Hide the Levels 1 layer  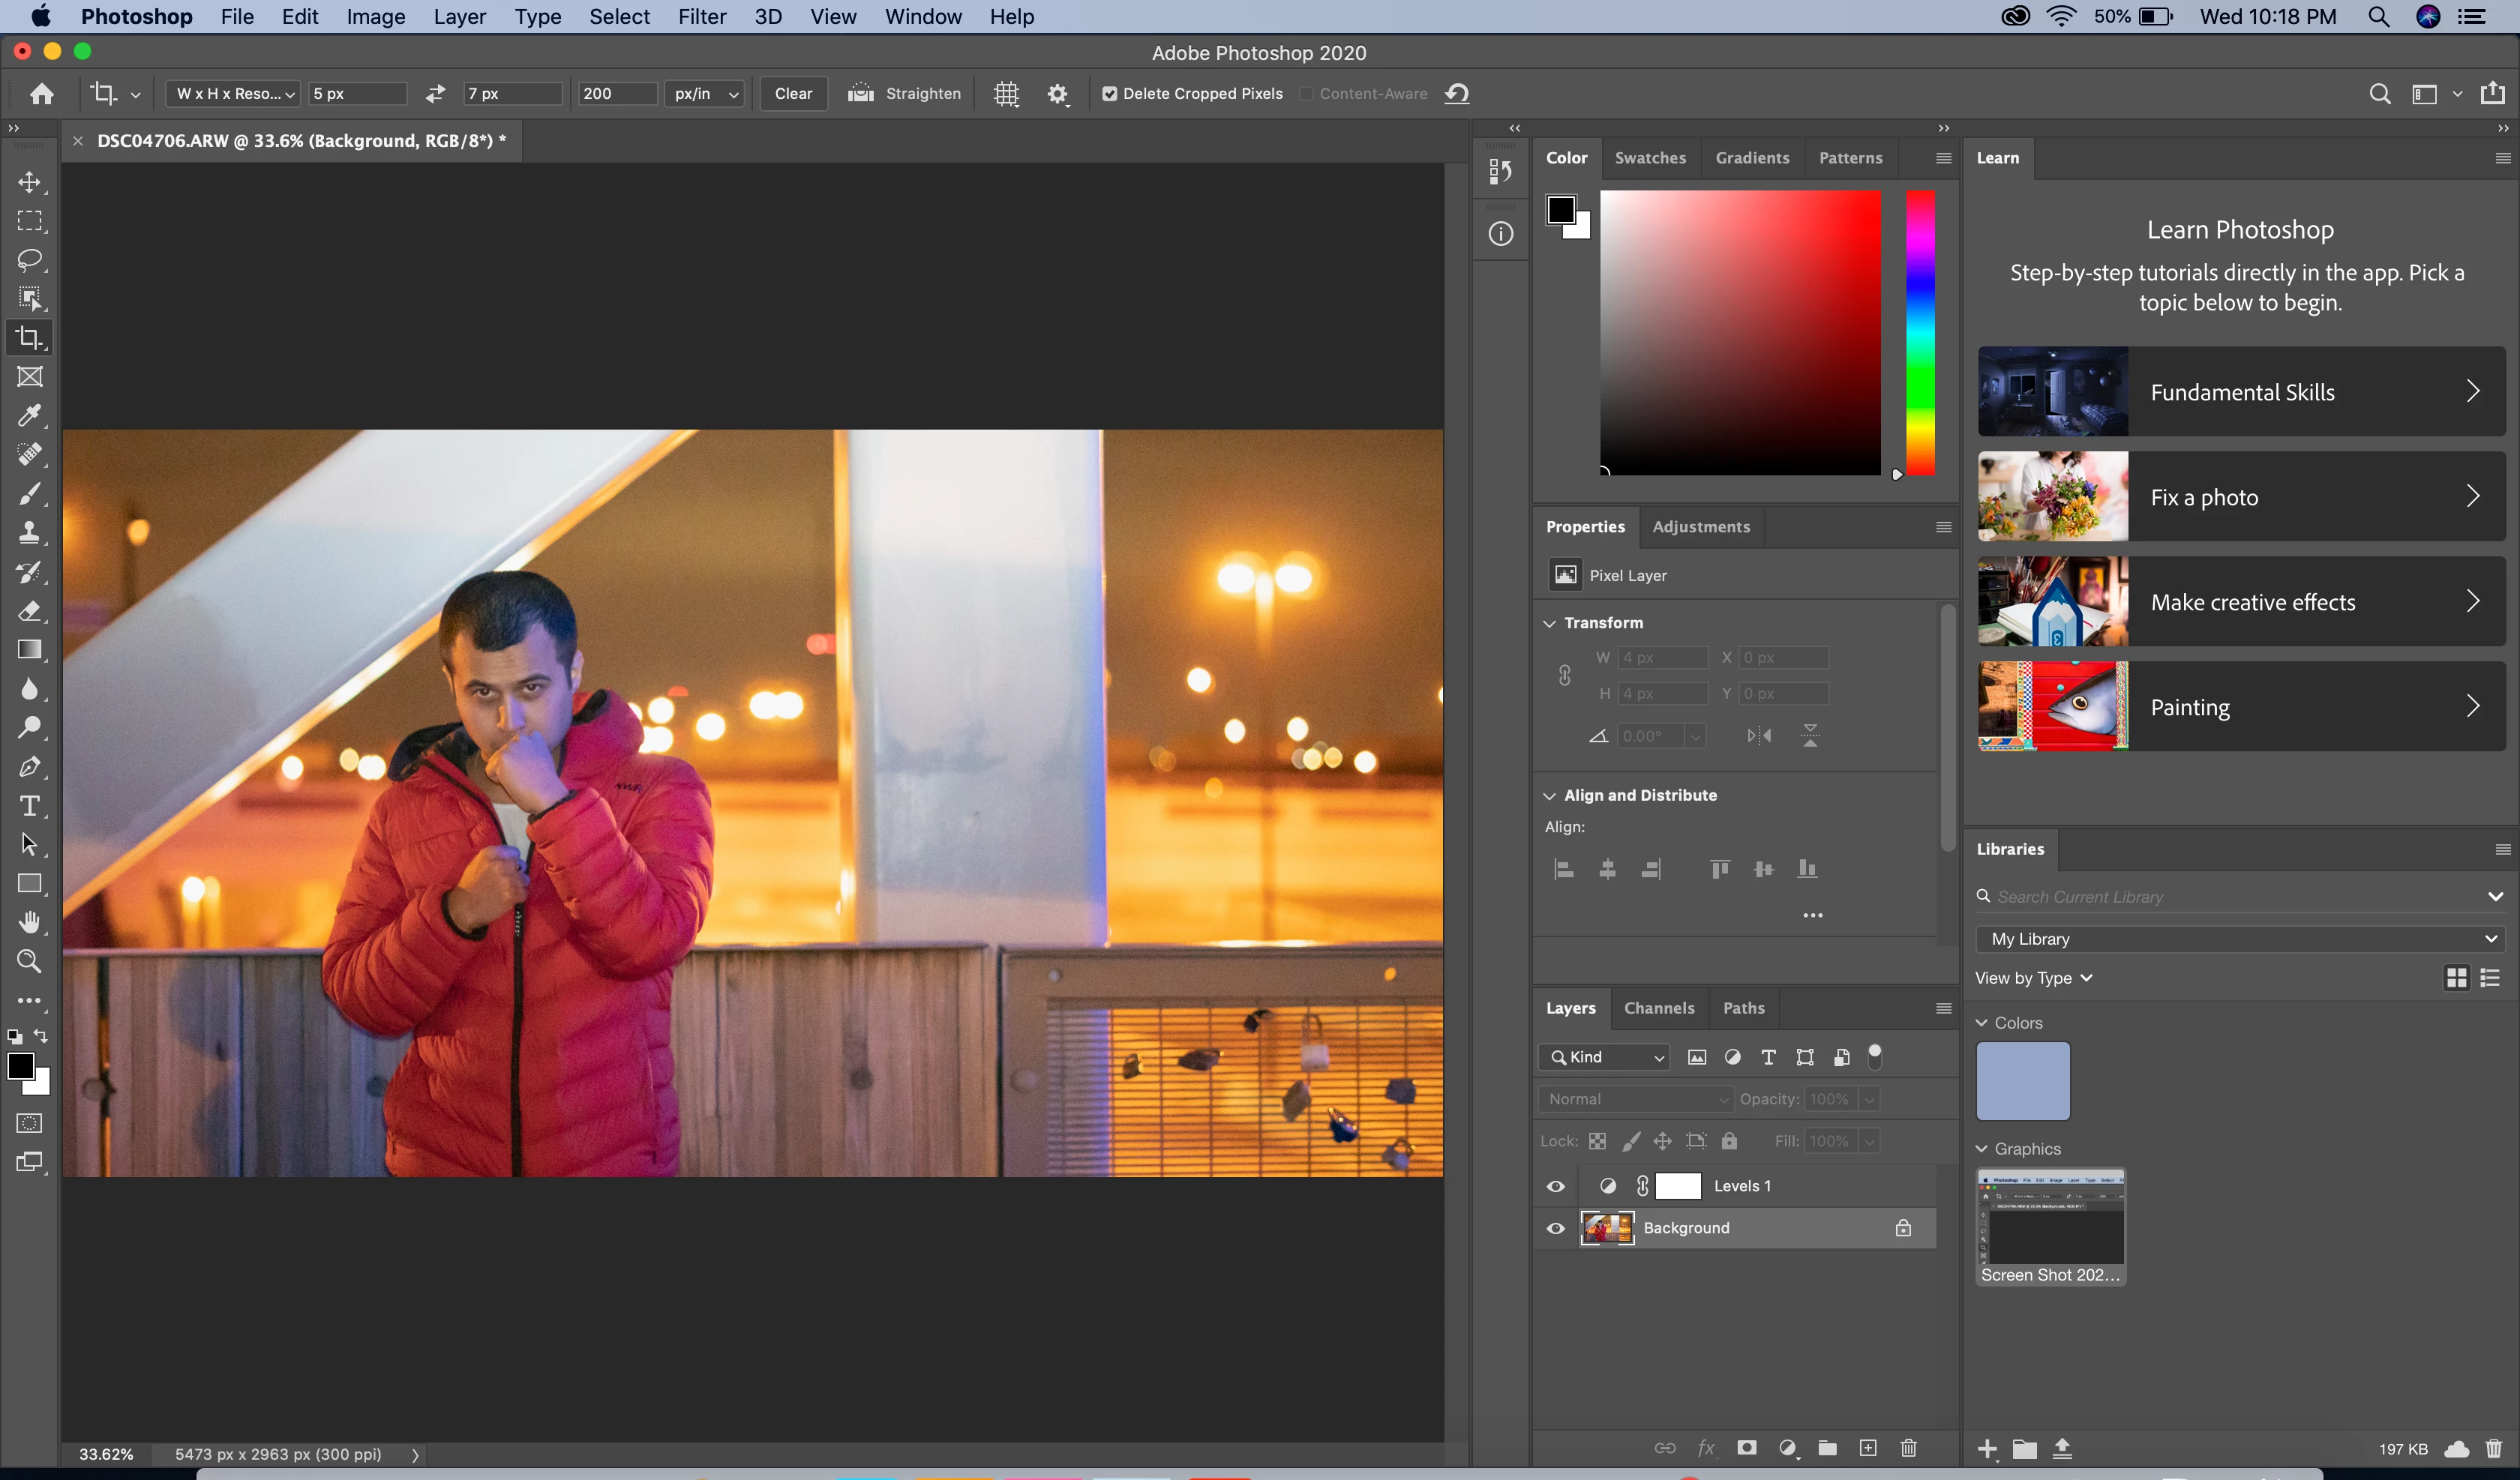1556,1187
